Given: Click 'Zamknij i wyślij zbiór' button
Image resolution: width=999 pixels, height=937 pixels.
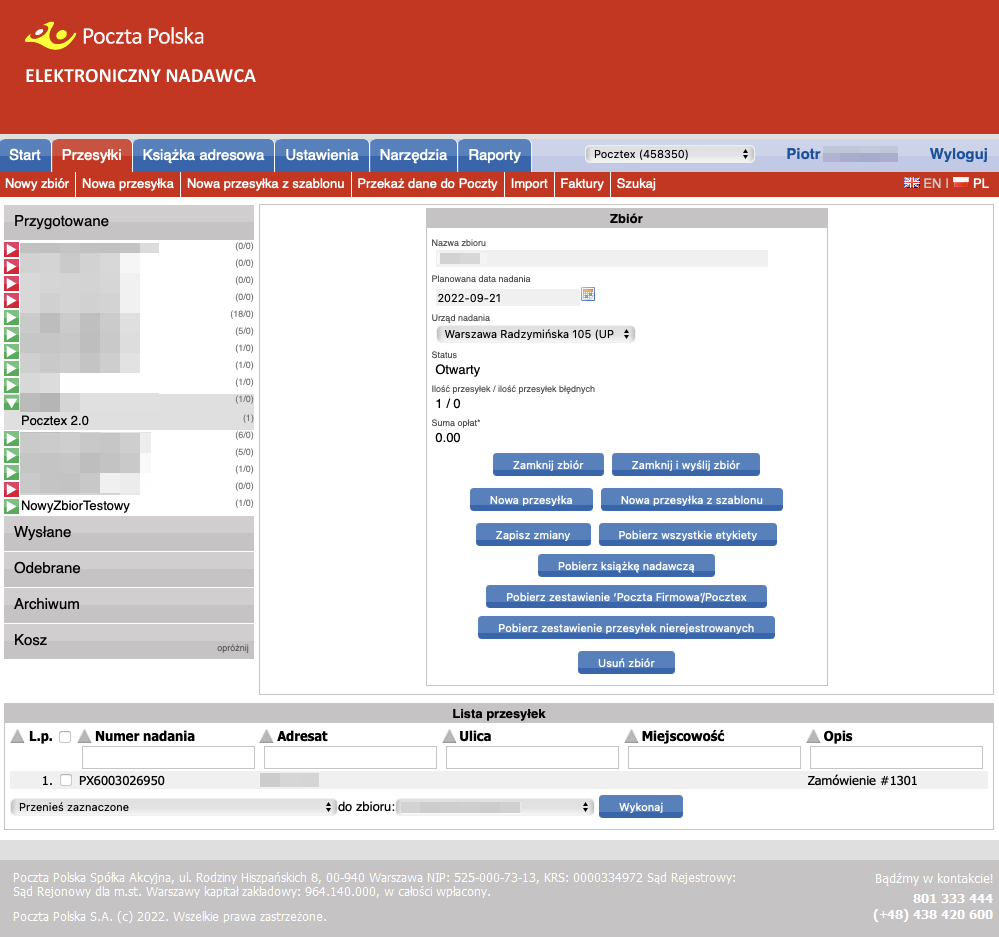Looking at the screenshot, I should 686,465.
